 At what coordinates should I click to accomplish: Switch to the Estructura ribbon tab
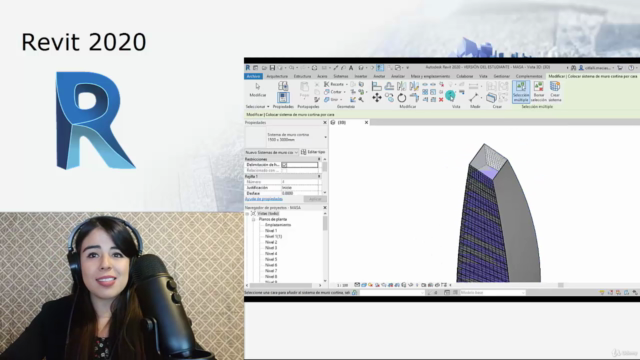[x=302, y=76]
